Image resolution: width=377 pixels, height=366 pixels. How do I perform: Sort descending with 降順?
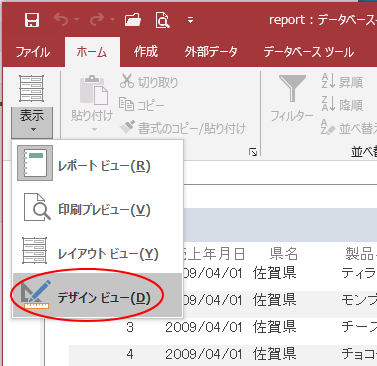point(342,105)
